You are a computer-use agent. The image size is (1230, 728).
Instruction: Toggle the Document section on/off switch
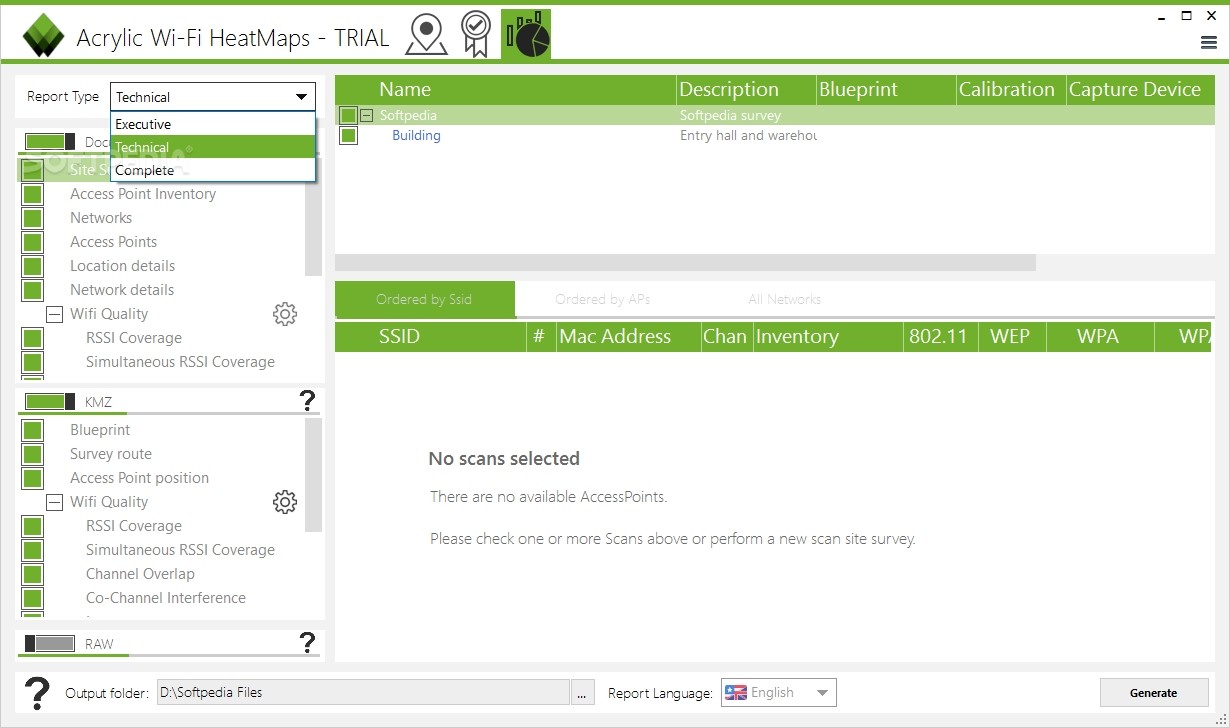(x=49, y=142)
